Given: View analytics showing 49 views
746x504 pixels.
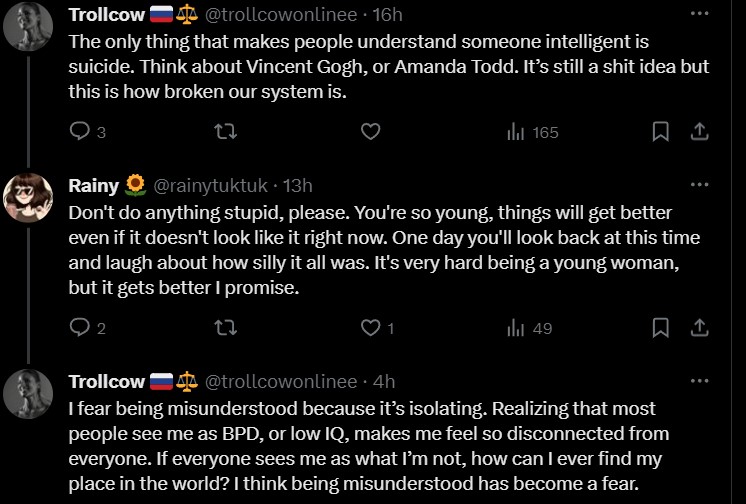Looking at the screenshot, I should [x=530, y=327].
